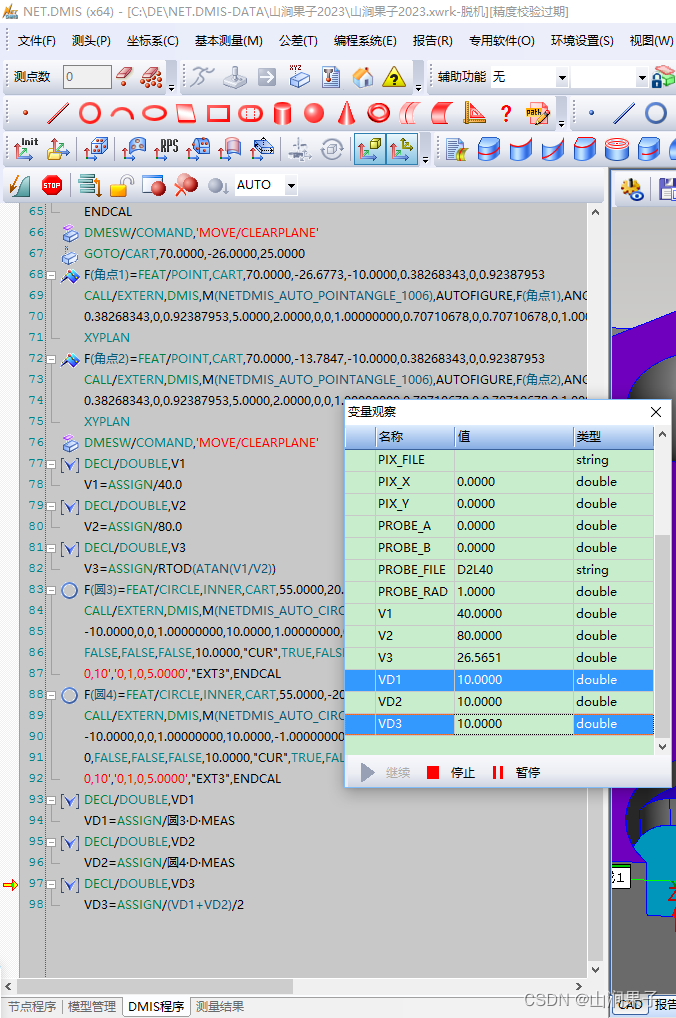The width and height of the screenshot is (676, 1018).
Task: Click the yellow warning triangle icon
Action: click(x=394, y=77)
